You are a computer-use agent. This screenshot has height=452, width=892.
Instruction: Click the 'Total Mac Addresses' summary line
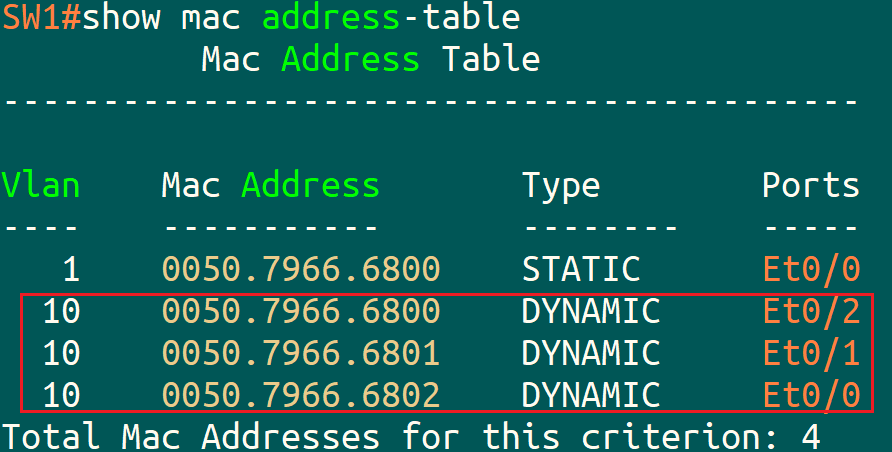coord(410,437)
